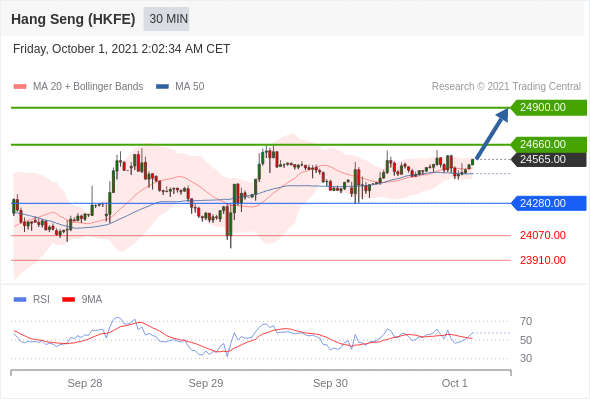590x400 pixels.
Task: Click the Sep 29 date axis label
Action: click(206, 383)
